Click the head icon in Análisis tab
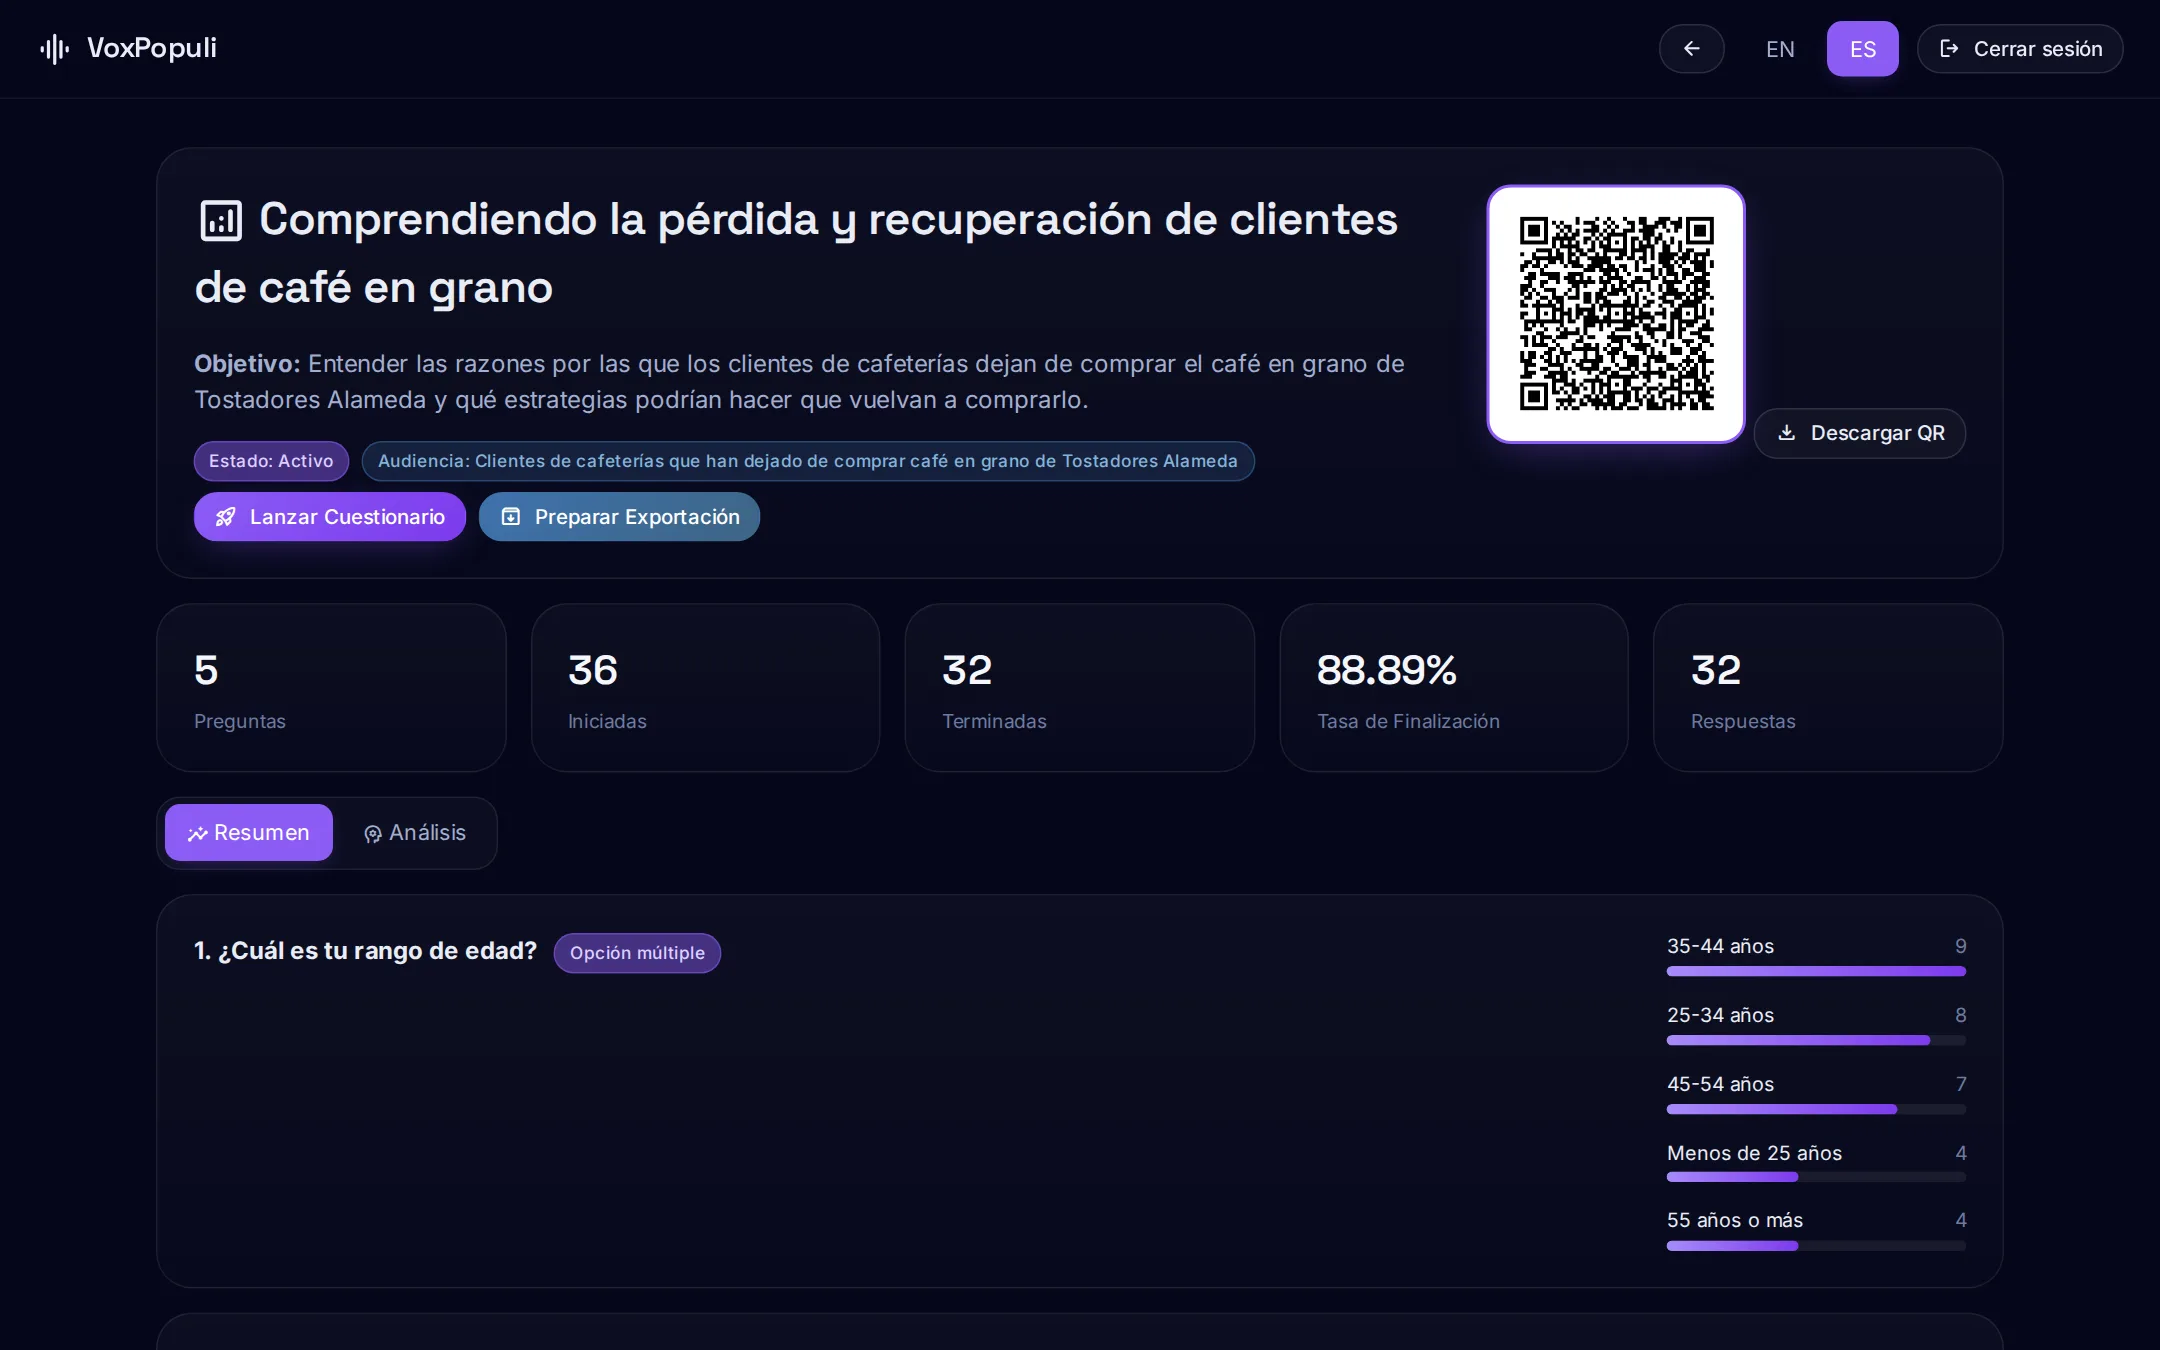 tap(373, 834)
